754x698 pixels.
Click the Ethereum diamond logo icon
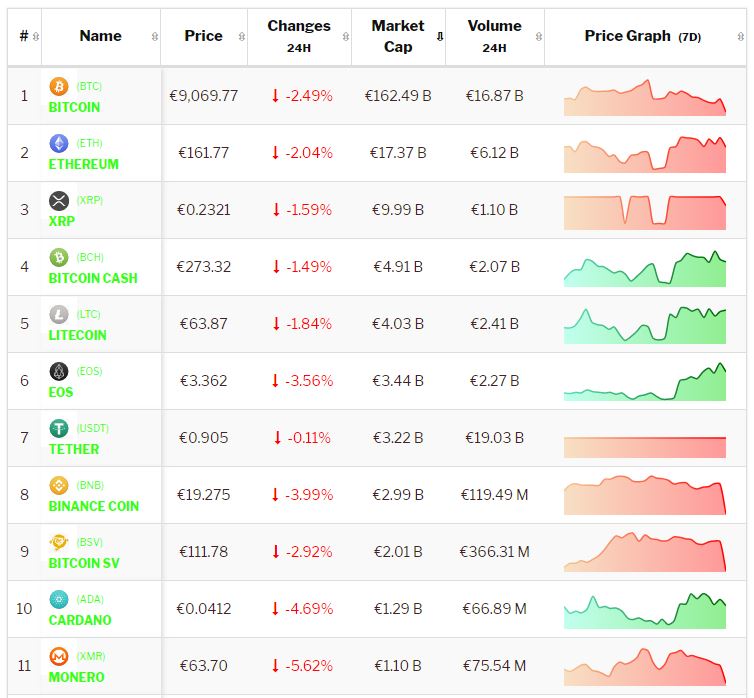pos(59,144)
